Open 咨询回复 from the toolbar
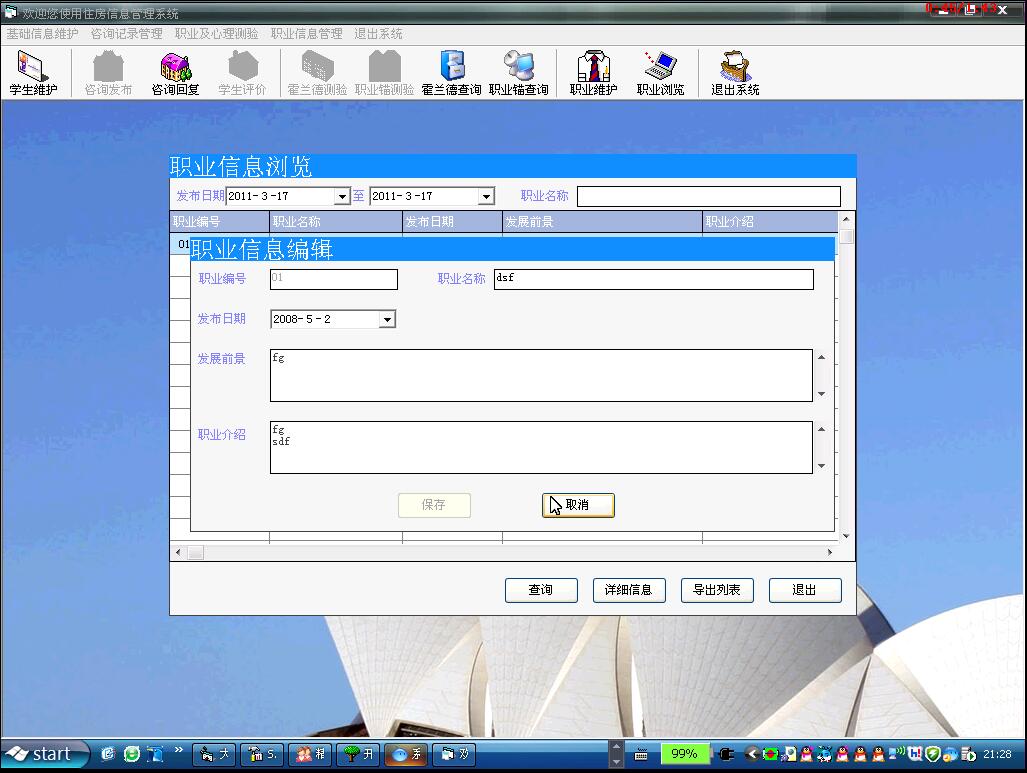 coord(176,73)
